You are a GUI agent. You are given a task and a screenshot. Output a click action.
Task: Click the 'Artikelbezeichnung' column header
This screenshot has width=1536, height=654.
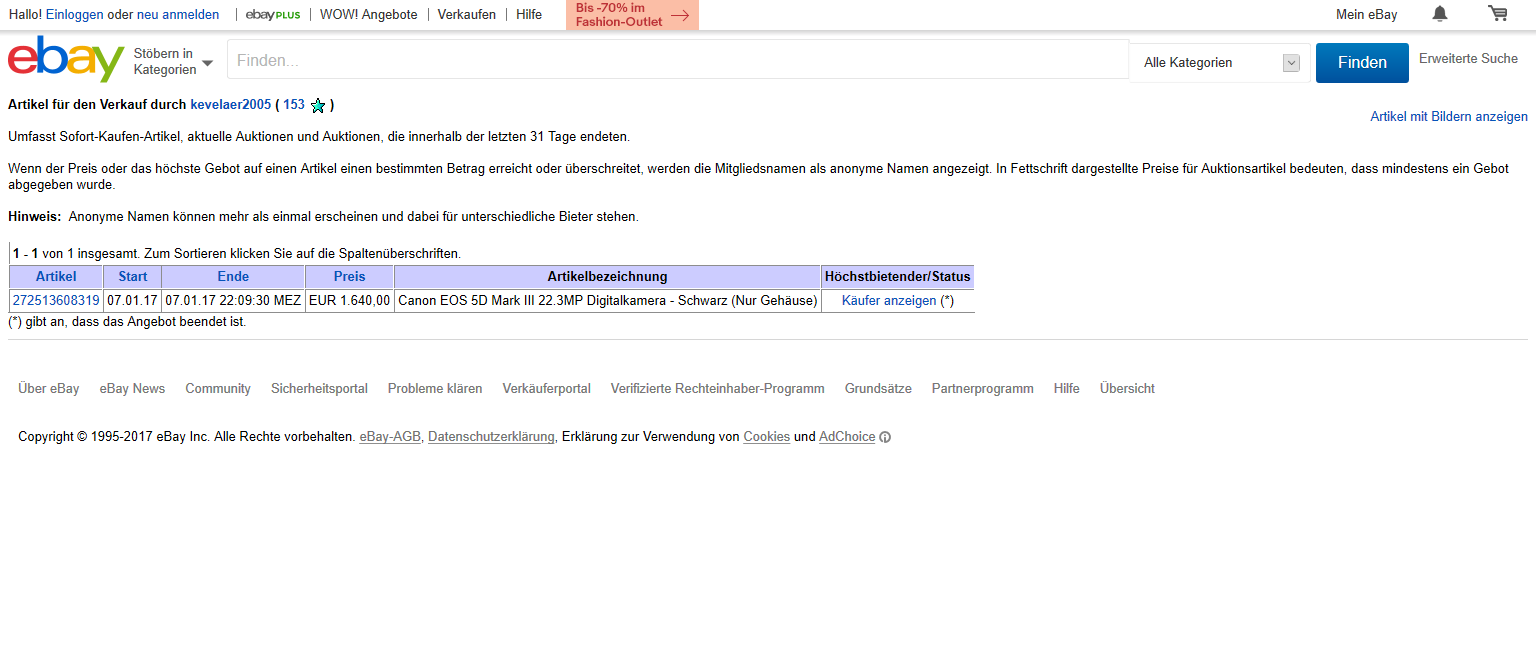[x=608, y=277]
